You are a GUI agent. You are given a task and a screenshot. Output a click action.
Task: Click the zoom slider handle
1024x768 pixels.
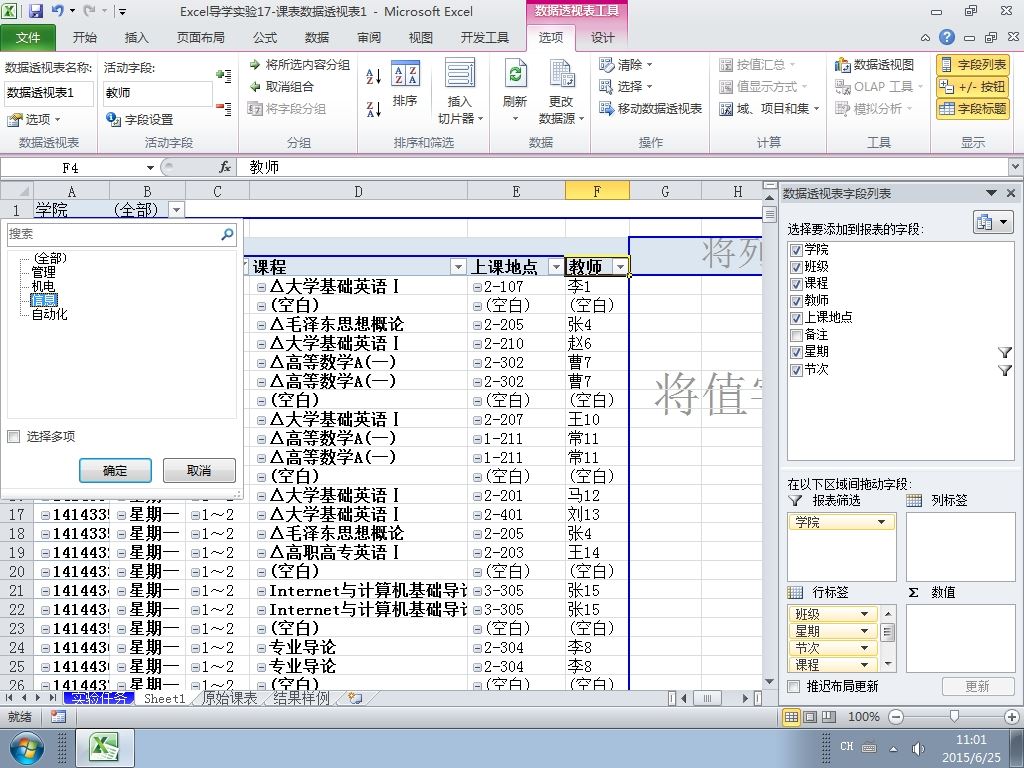tap(954, 717)
